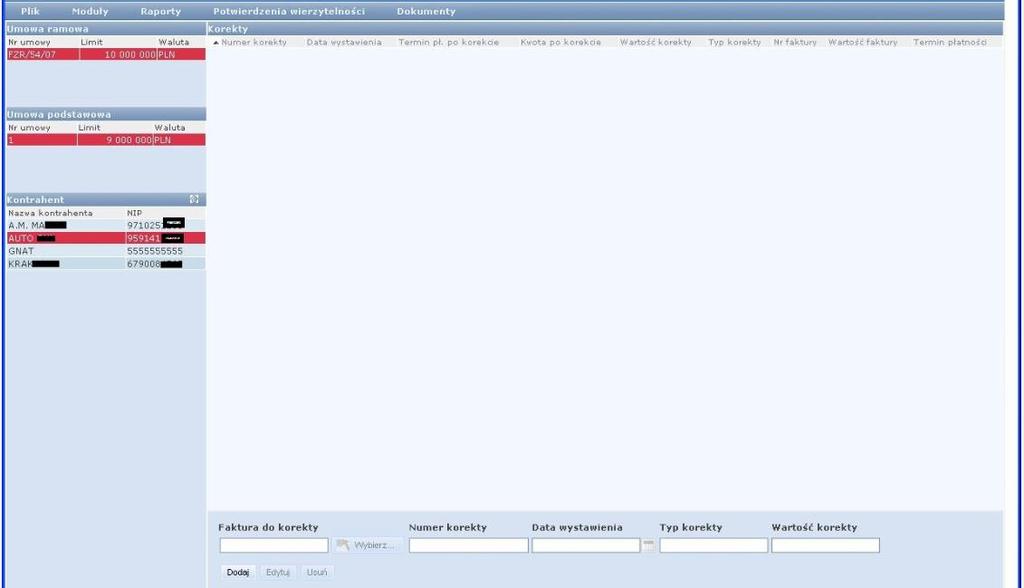The width and height of the screenshot is (1024, 588).
Task: Open the Dokumenty menu
Action: [426, 11]
